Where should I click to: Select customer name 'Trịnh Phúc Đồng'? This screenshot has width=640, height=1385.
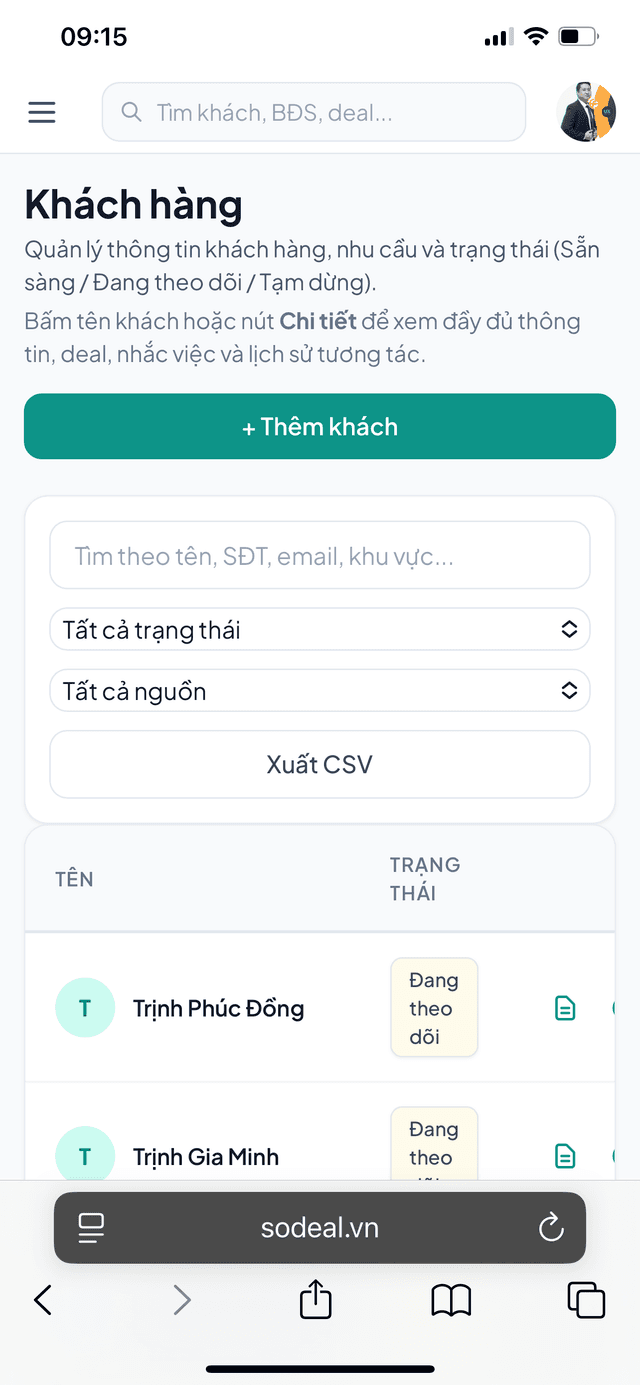point(219,1008)
